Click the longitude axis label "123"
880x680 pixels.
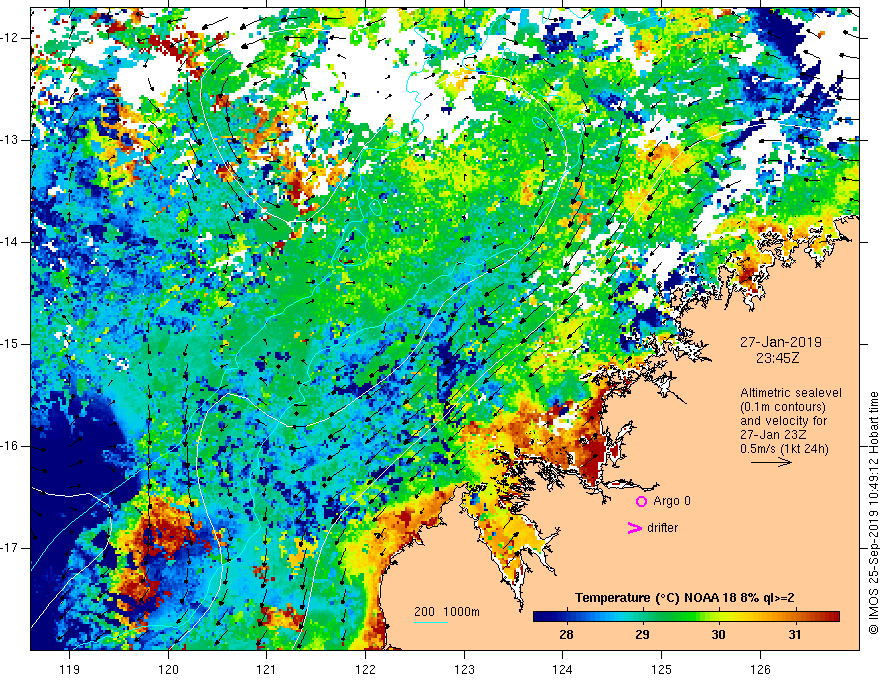point(464,669)
